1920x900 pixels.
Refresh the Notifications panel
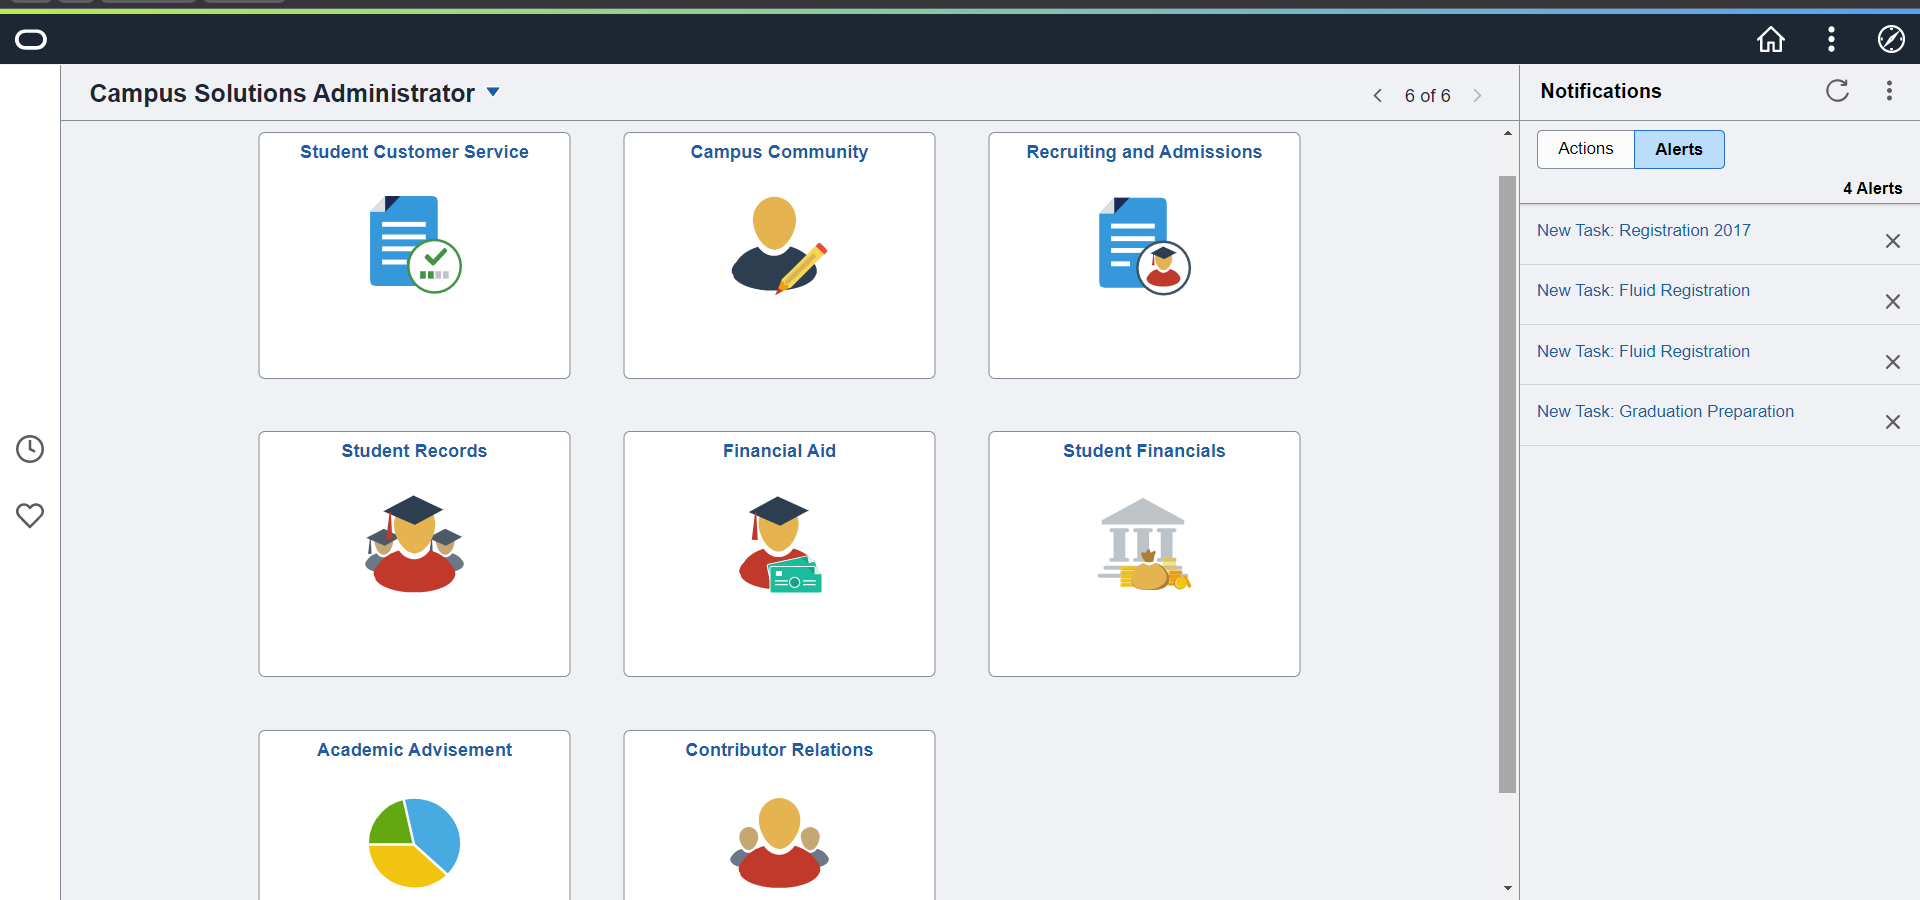[x=1838, y=91]
